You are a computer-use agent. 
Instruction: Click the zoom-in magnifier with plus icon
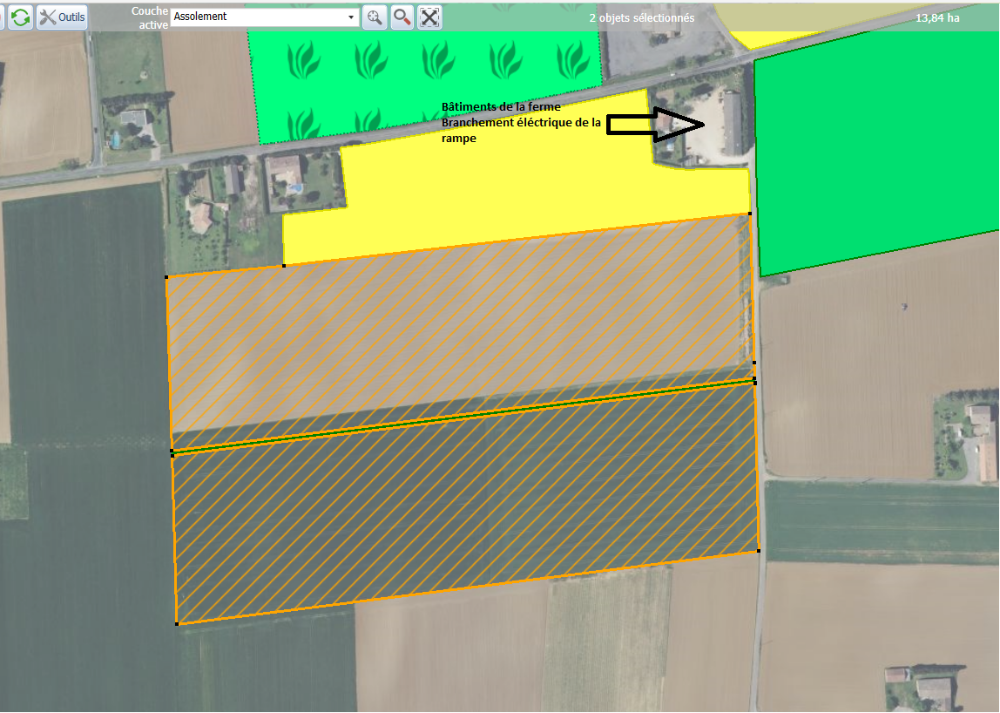374,17
